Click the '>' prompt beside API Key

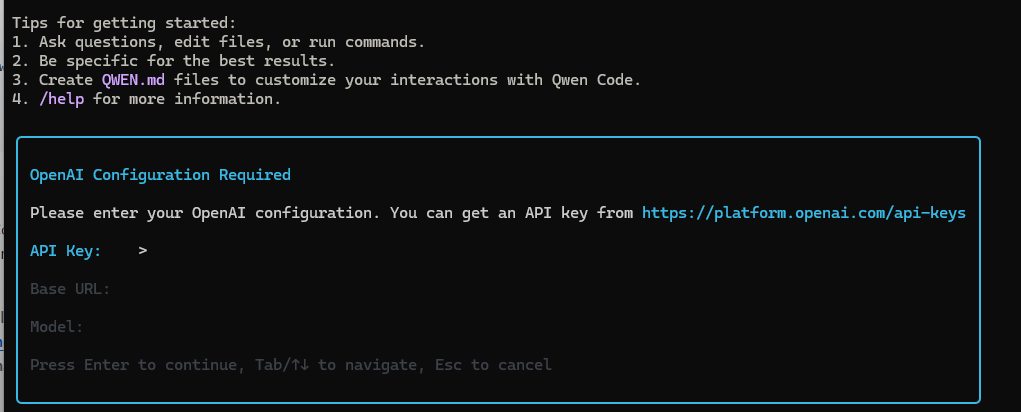(144, 251)
